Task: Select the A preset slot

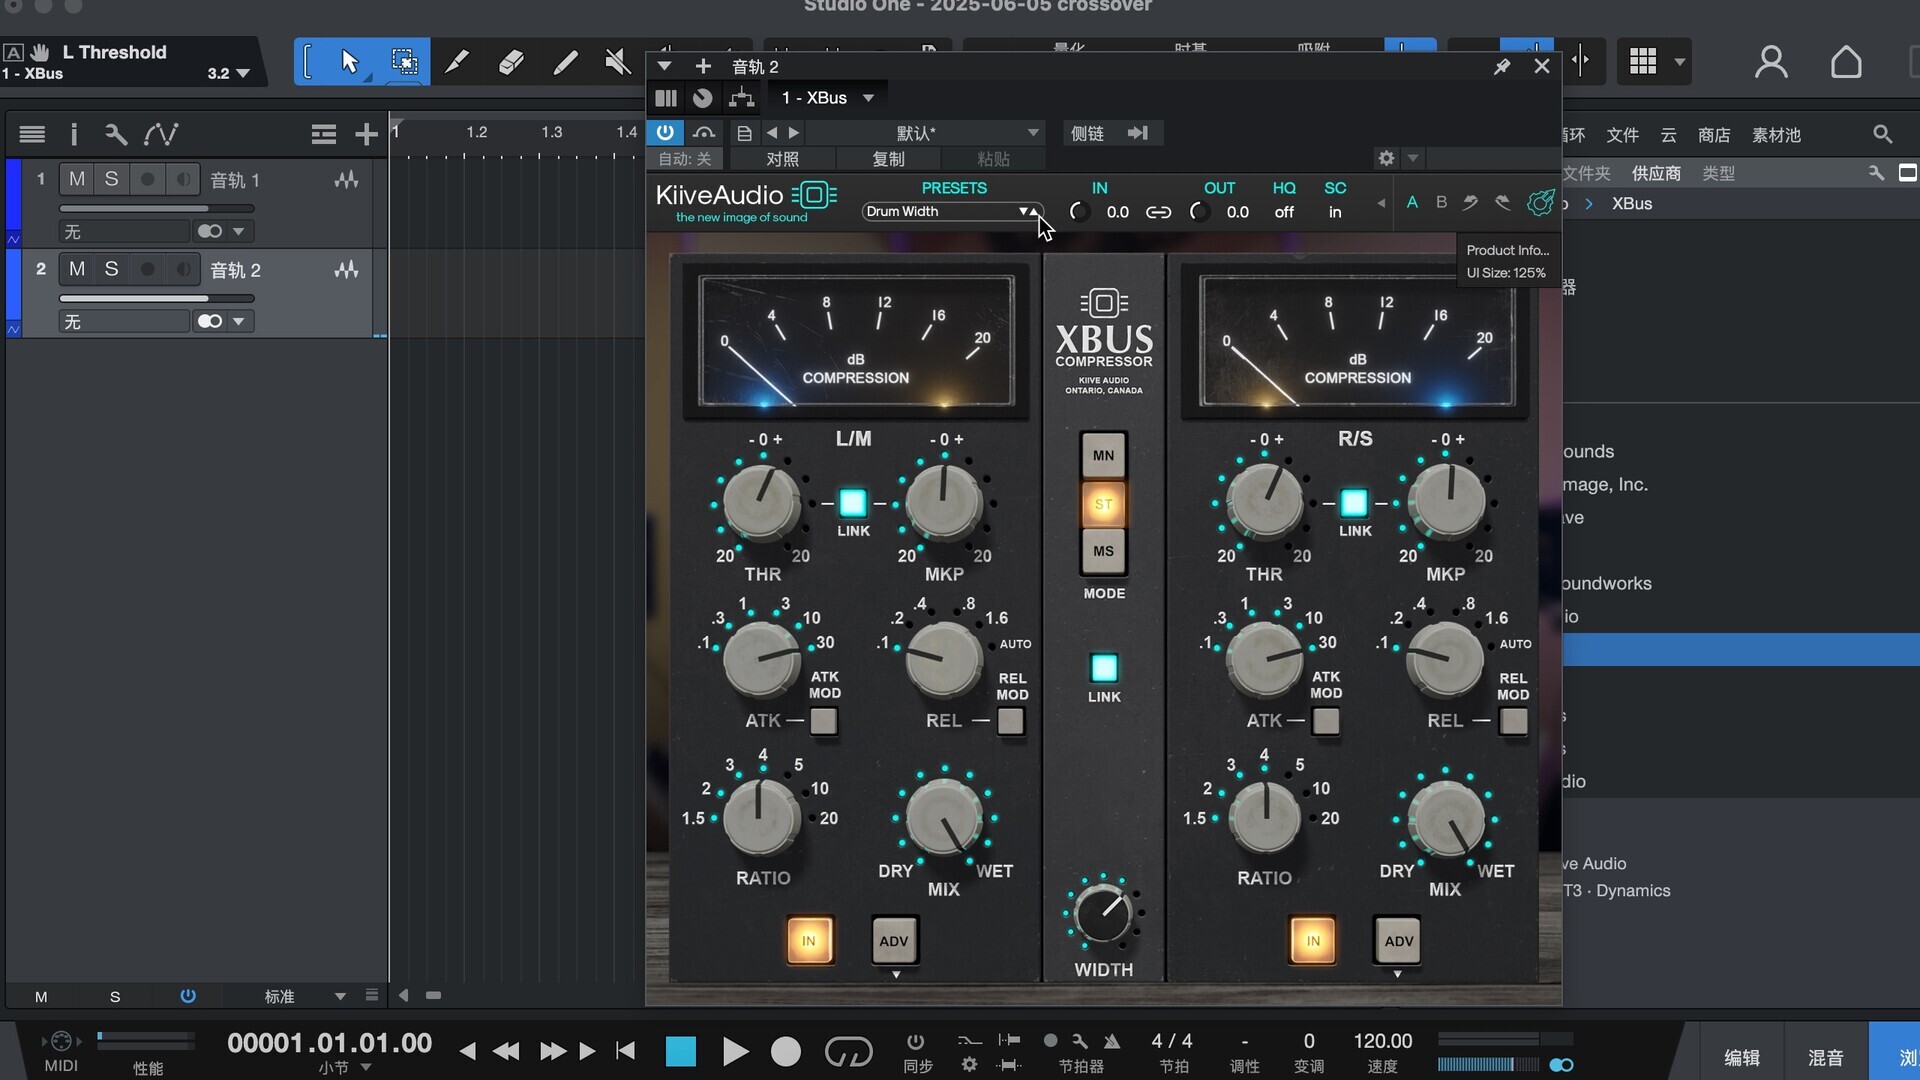Action: pyautogui.click(x=1412, y=202)
